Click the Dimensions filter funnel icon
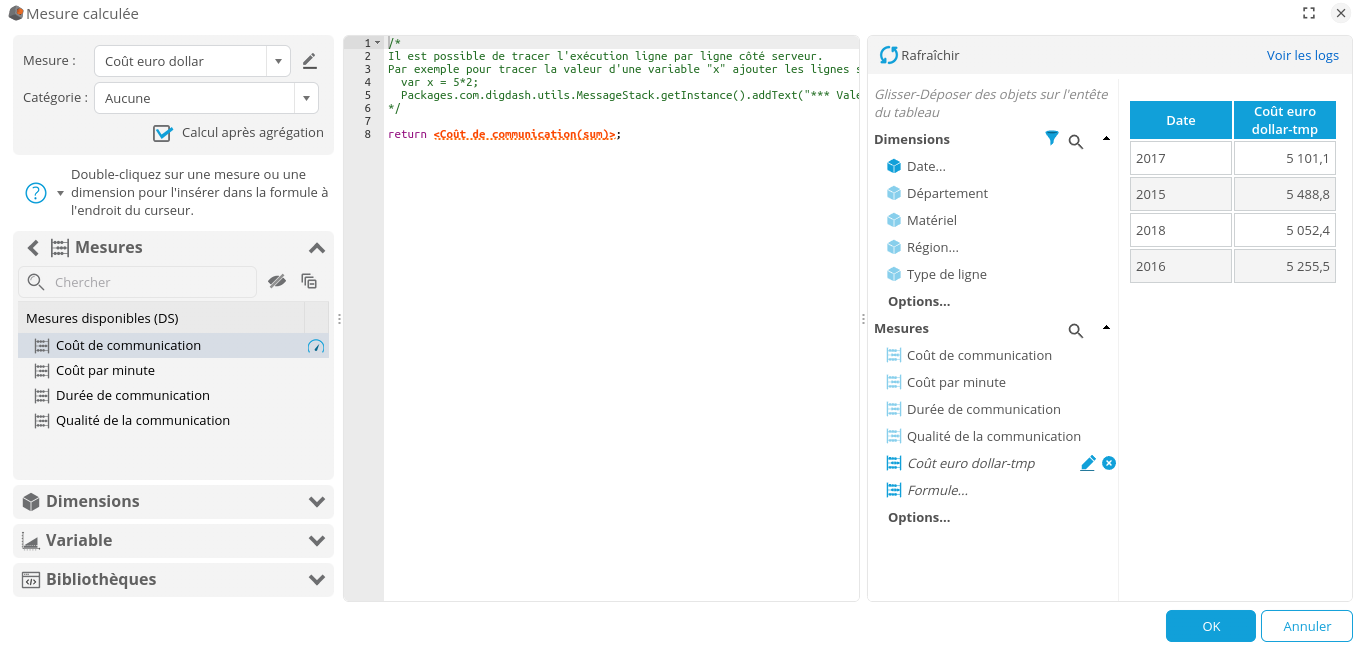The image size is (1361, 646). coord(1051,139)
